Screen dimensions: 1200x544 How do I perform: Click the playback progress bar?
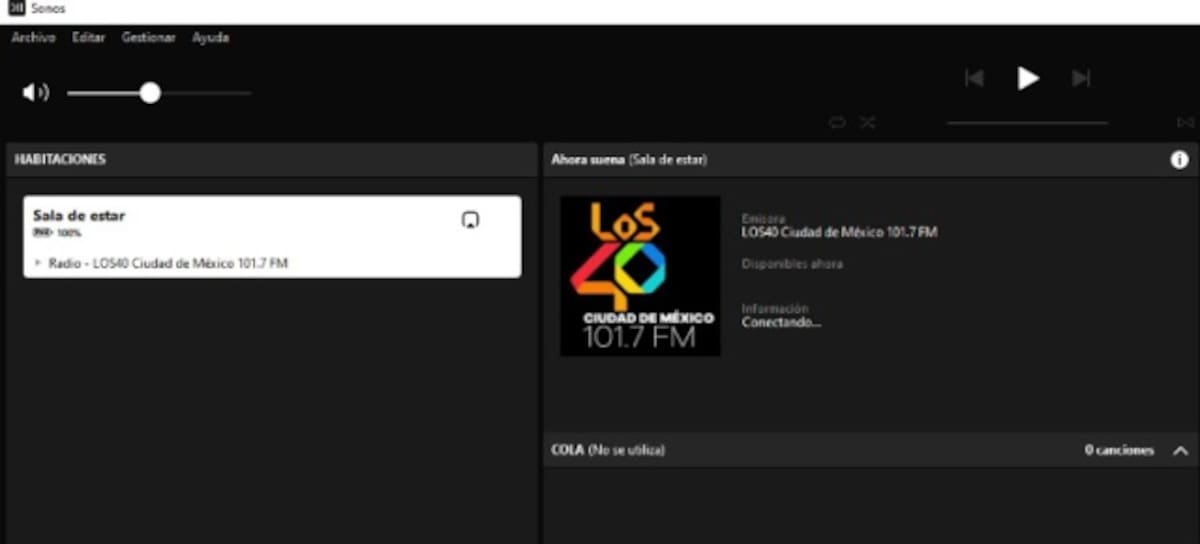[1027, 123]
